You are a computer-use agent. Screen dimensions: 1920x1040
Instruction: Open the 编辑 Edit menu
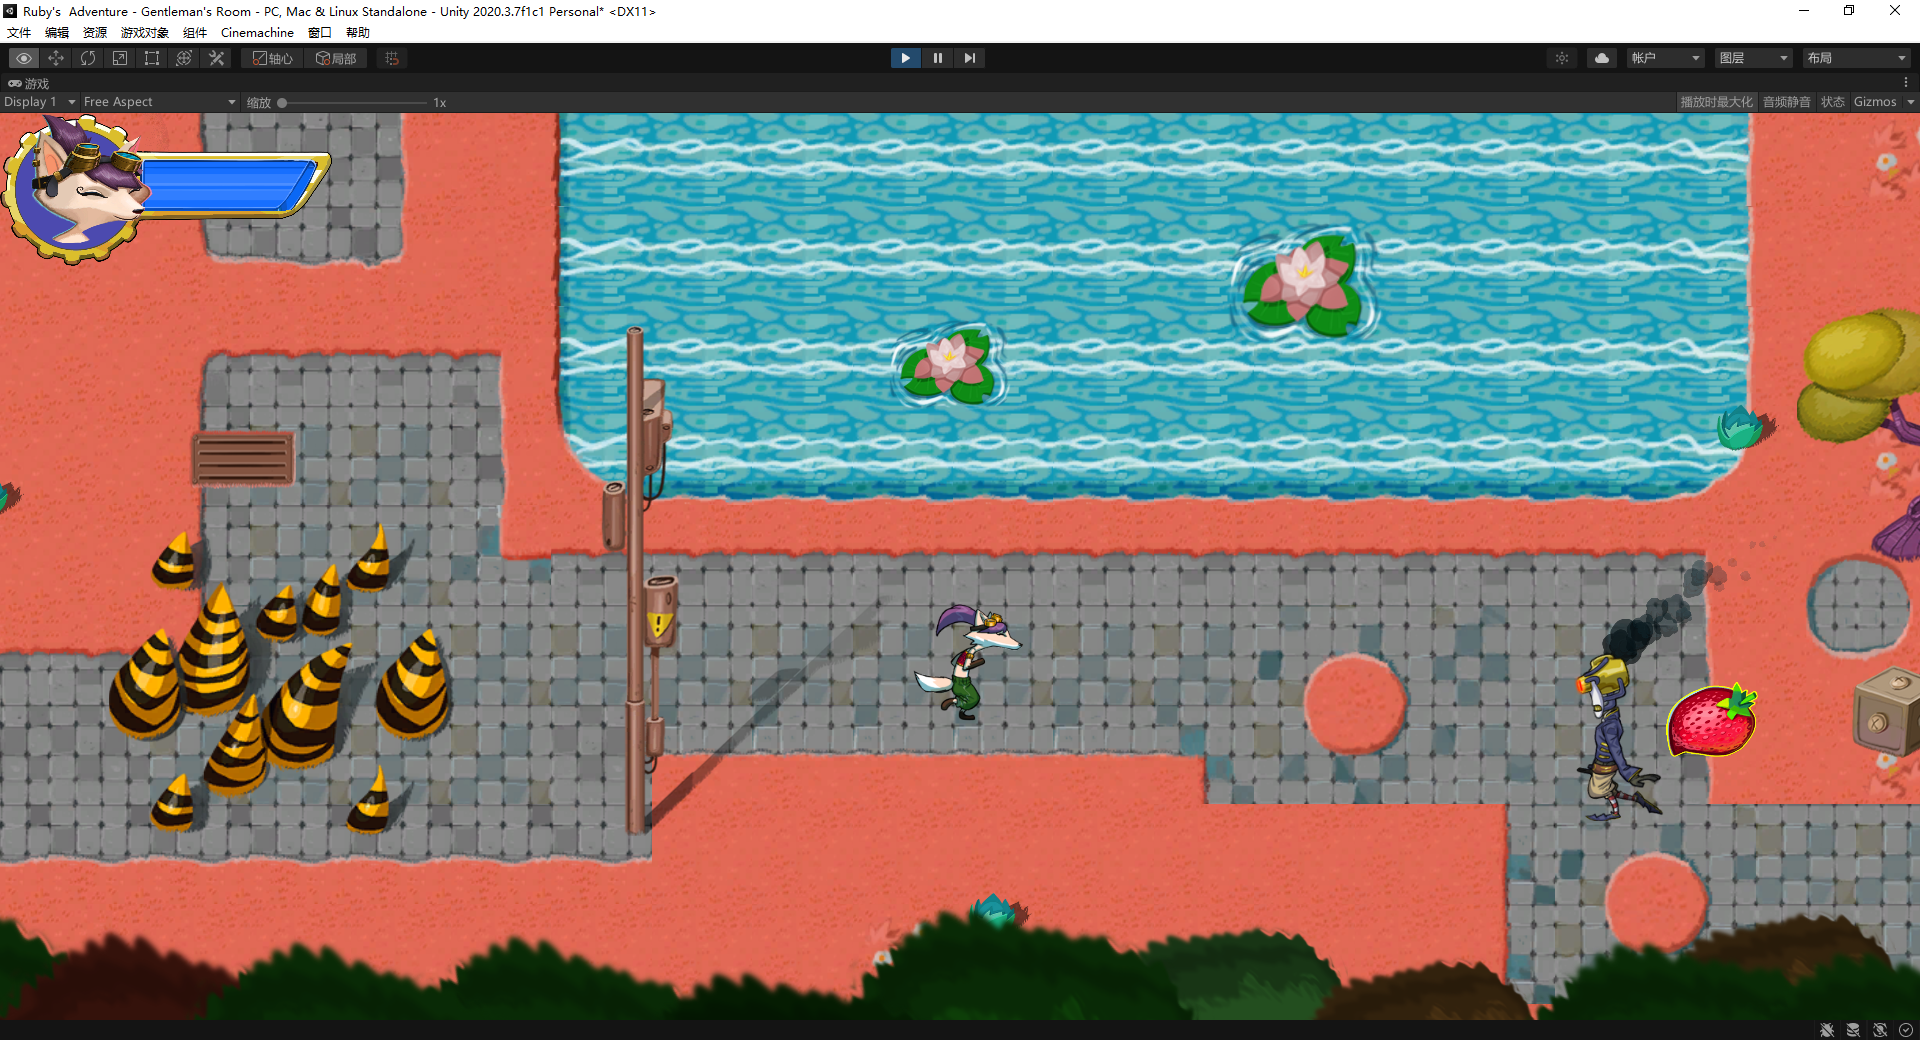coord(57,32)
